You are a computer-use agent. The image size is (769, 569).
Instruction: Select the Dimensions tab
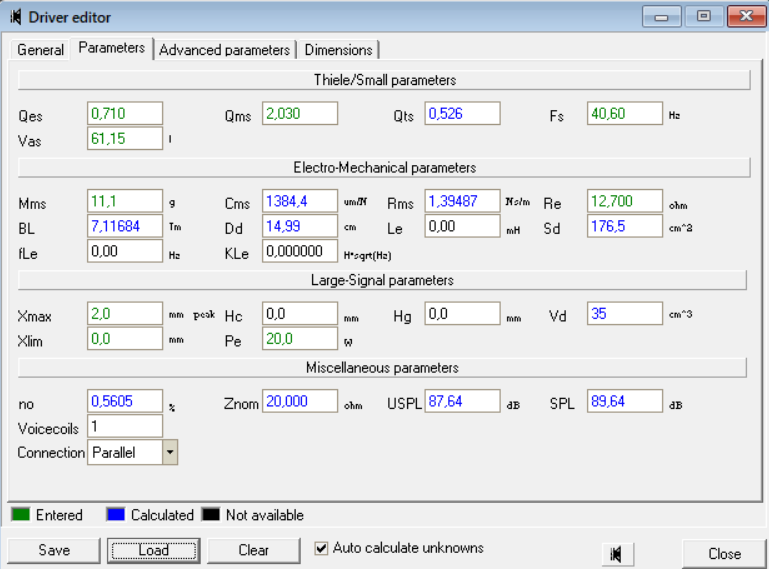tap(338, 50)
